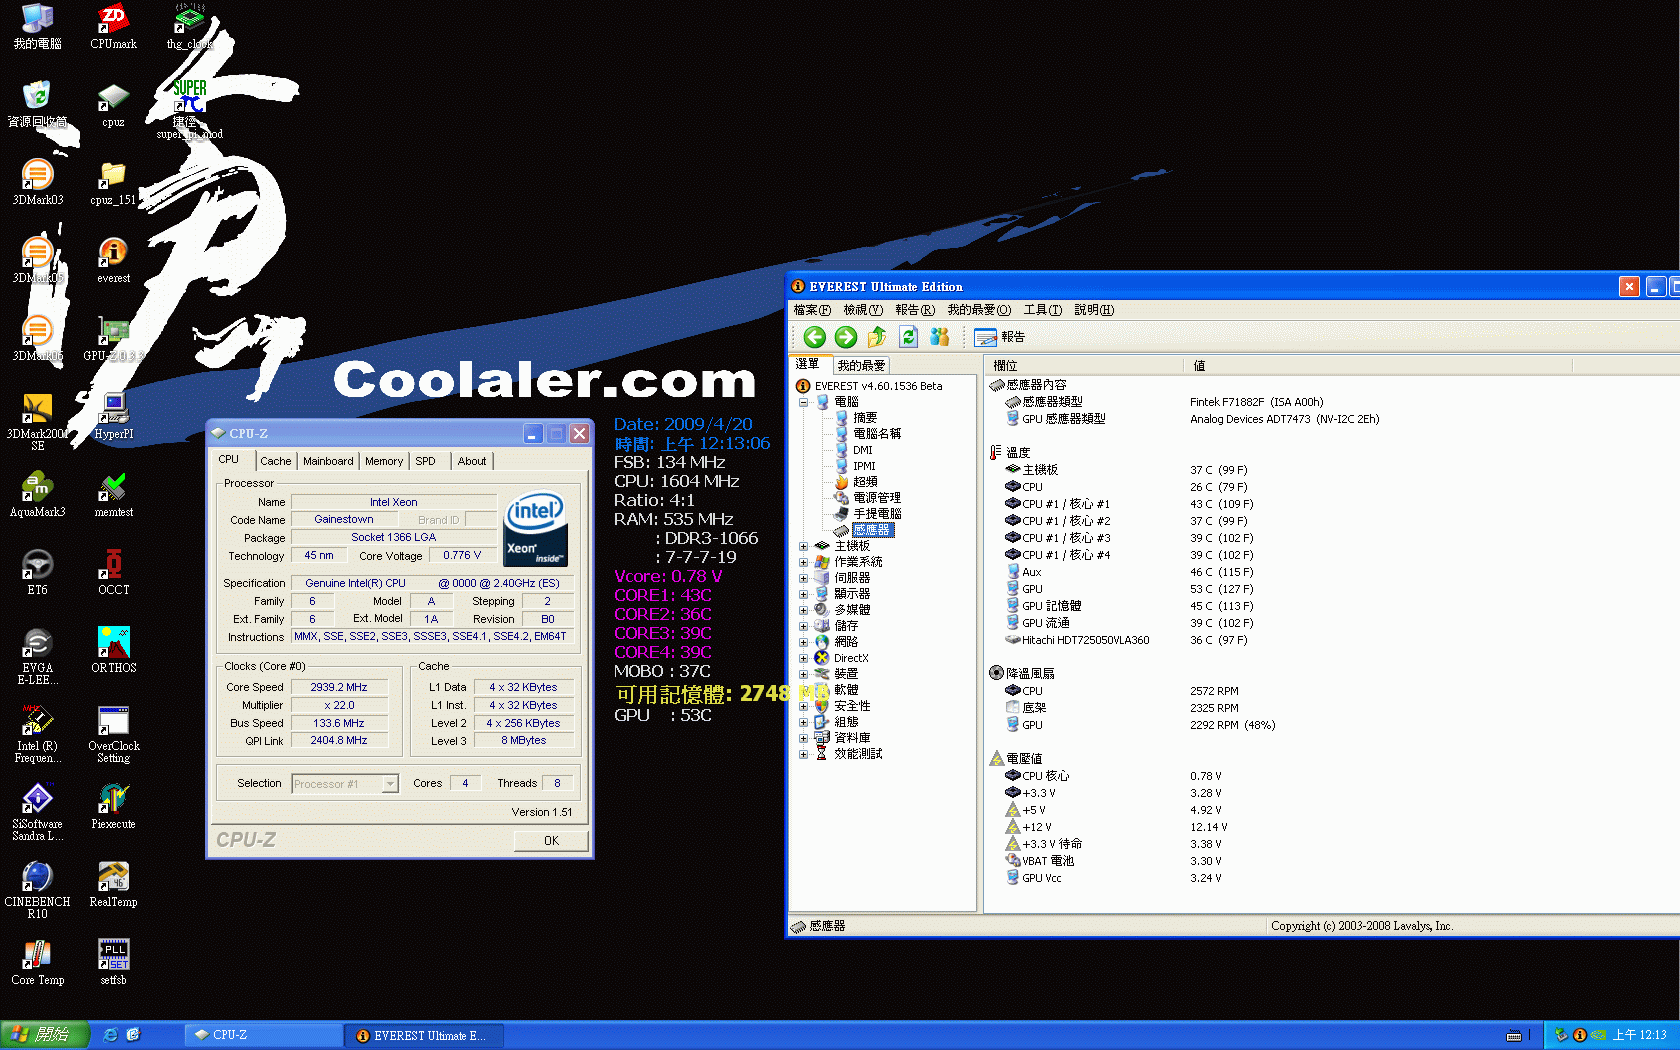Screen dimensions: 1680x1050
Task: Expand the 伺服器 tree node
Action: [803, 578]
